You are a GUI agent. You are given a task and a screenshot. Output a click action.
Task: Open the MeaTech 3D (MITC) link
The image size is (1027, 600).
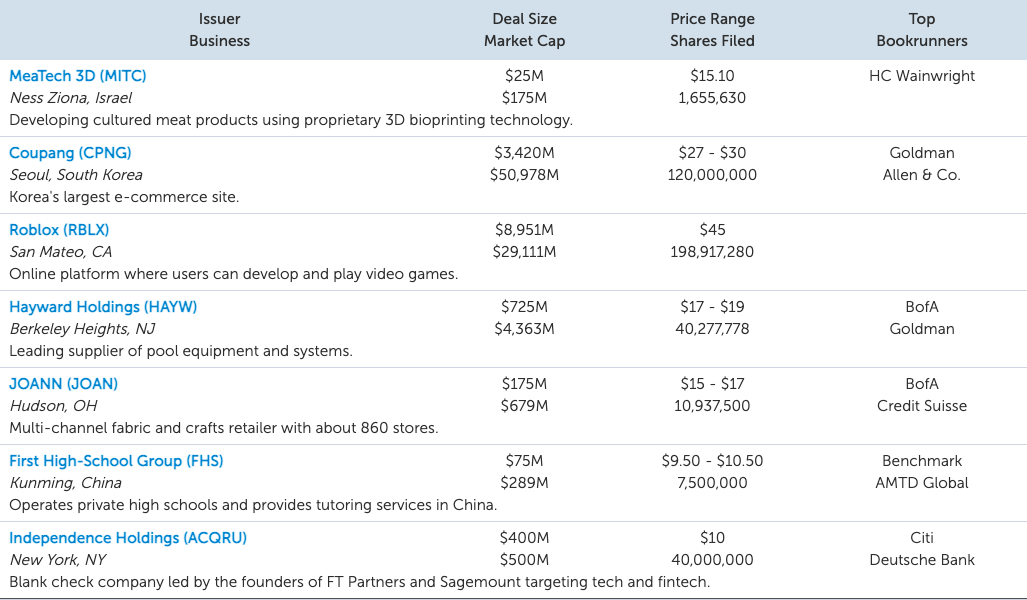click(x=78, y=76)
